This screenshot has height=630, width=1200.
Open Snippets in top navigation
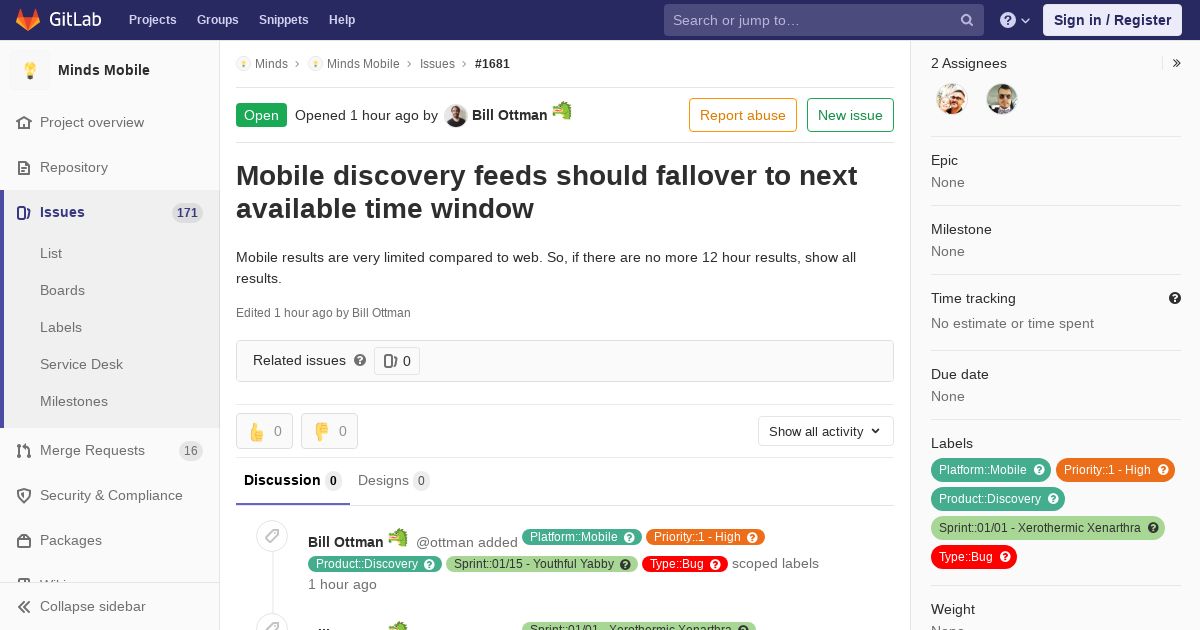pyautogui.click(x=283, y=20)
